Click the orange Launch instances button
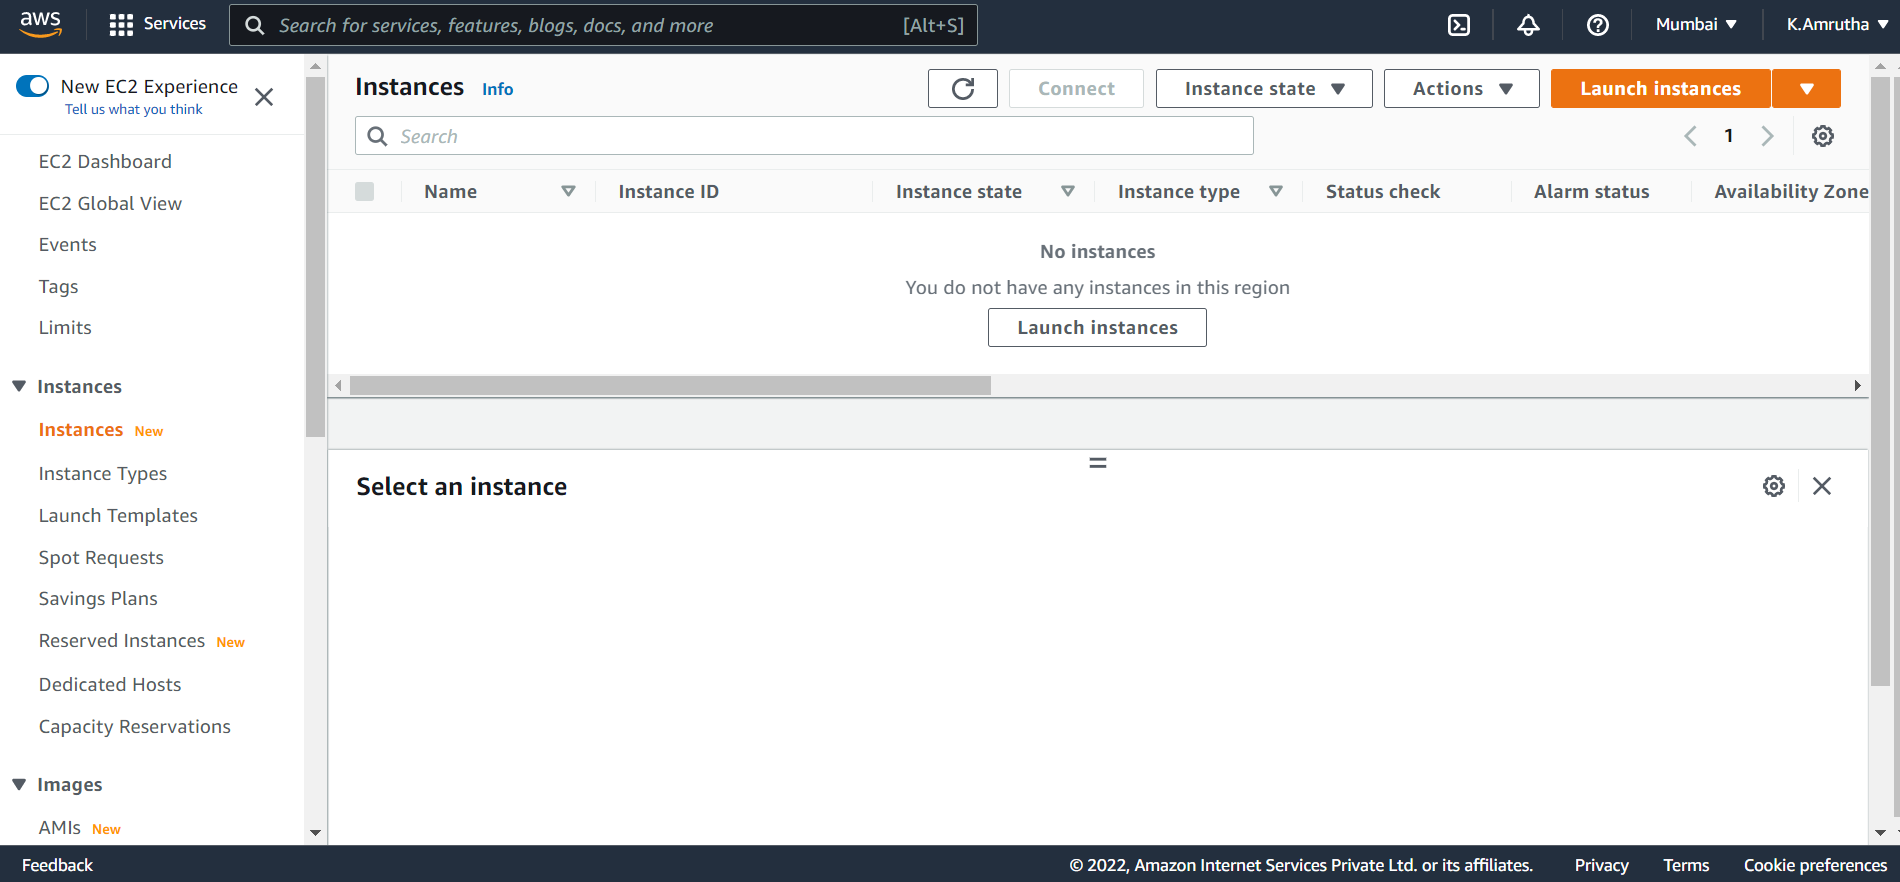 click(x=1660, y=89)
